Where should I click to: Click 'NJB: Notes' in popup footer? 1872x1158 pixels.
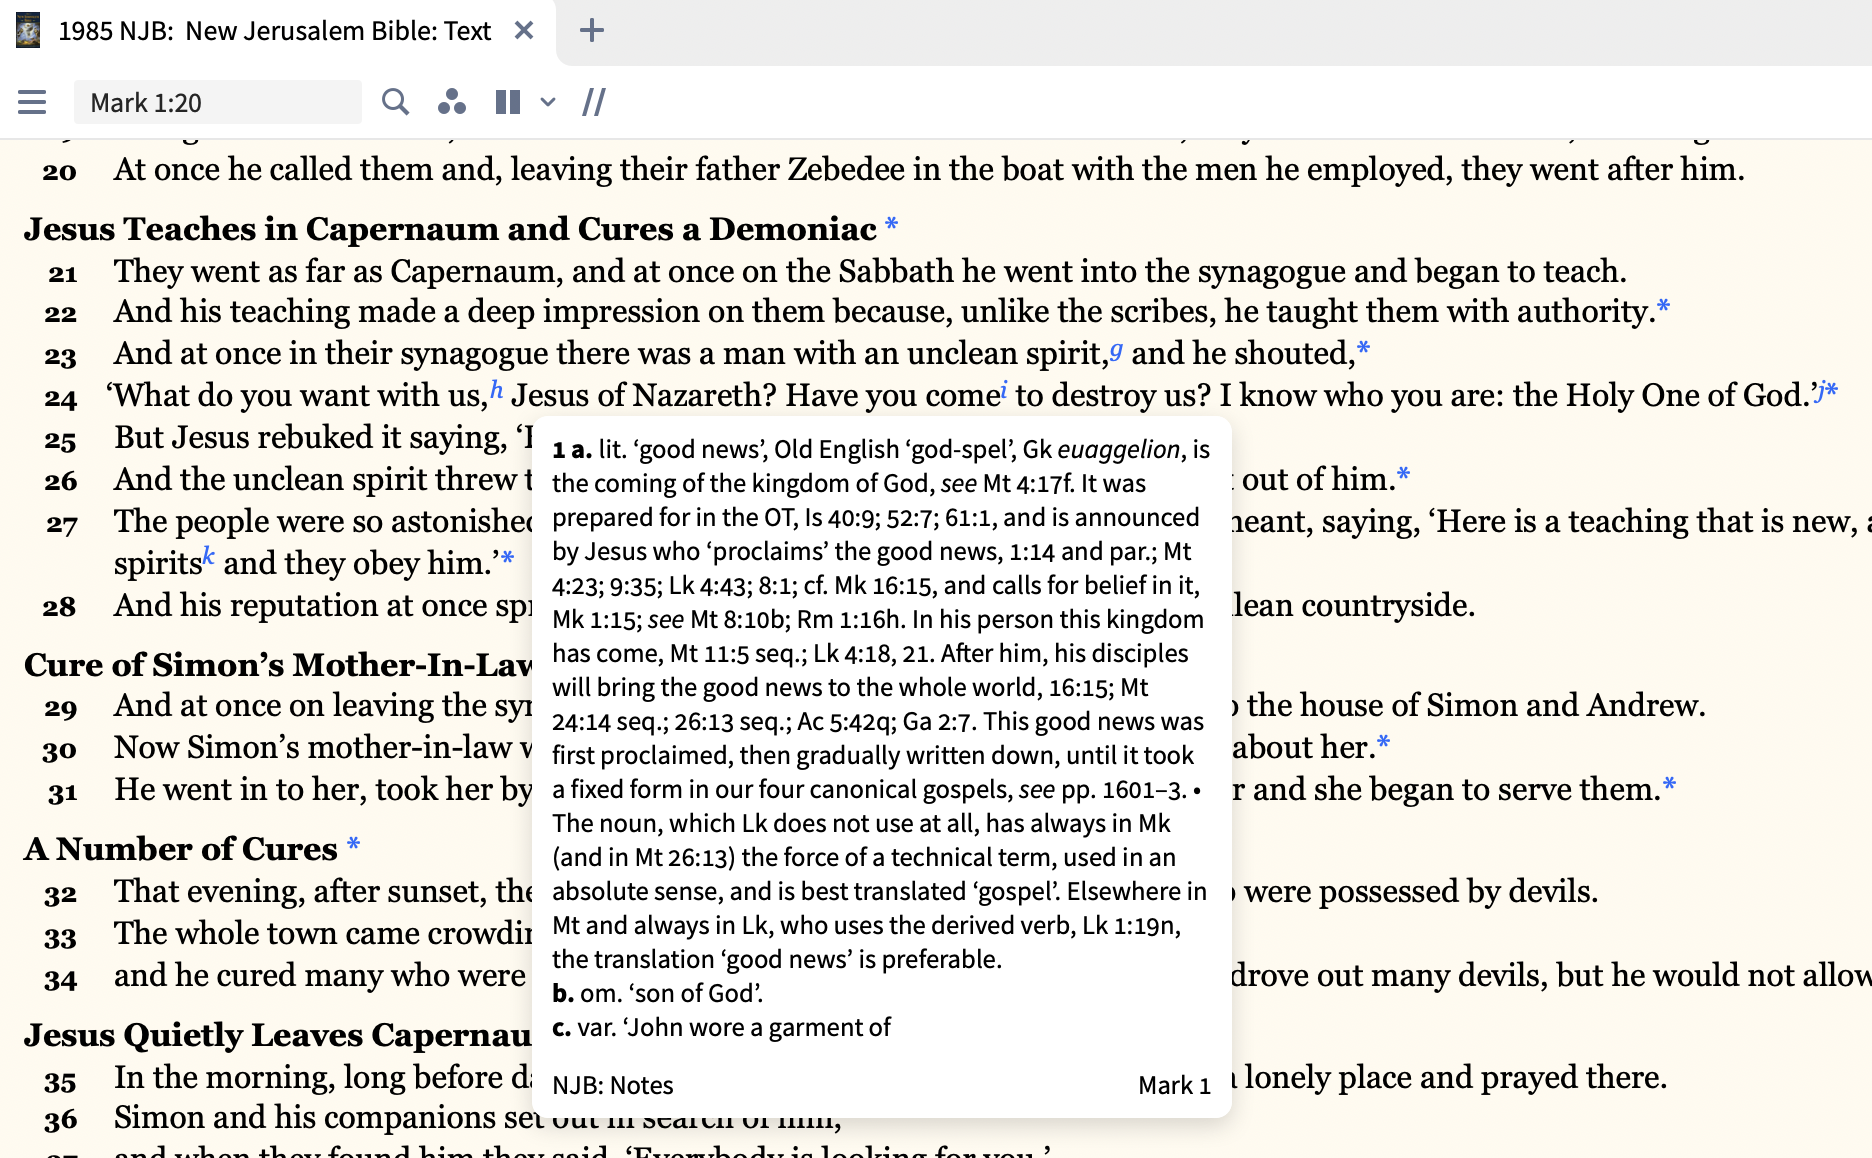point(613,1085)
